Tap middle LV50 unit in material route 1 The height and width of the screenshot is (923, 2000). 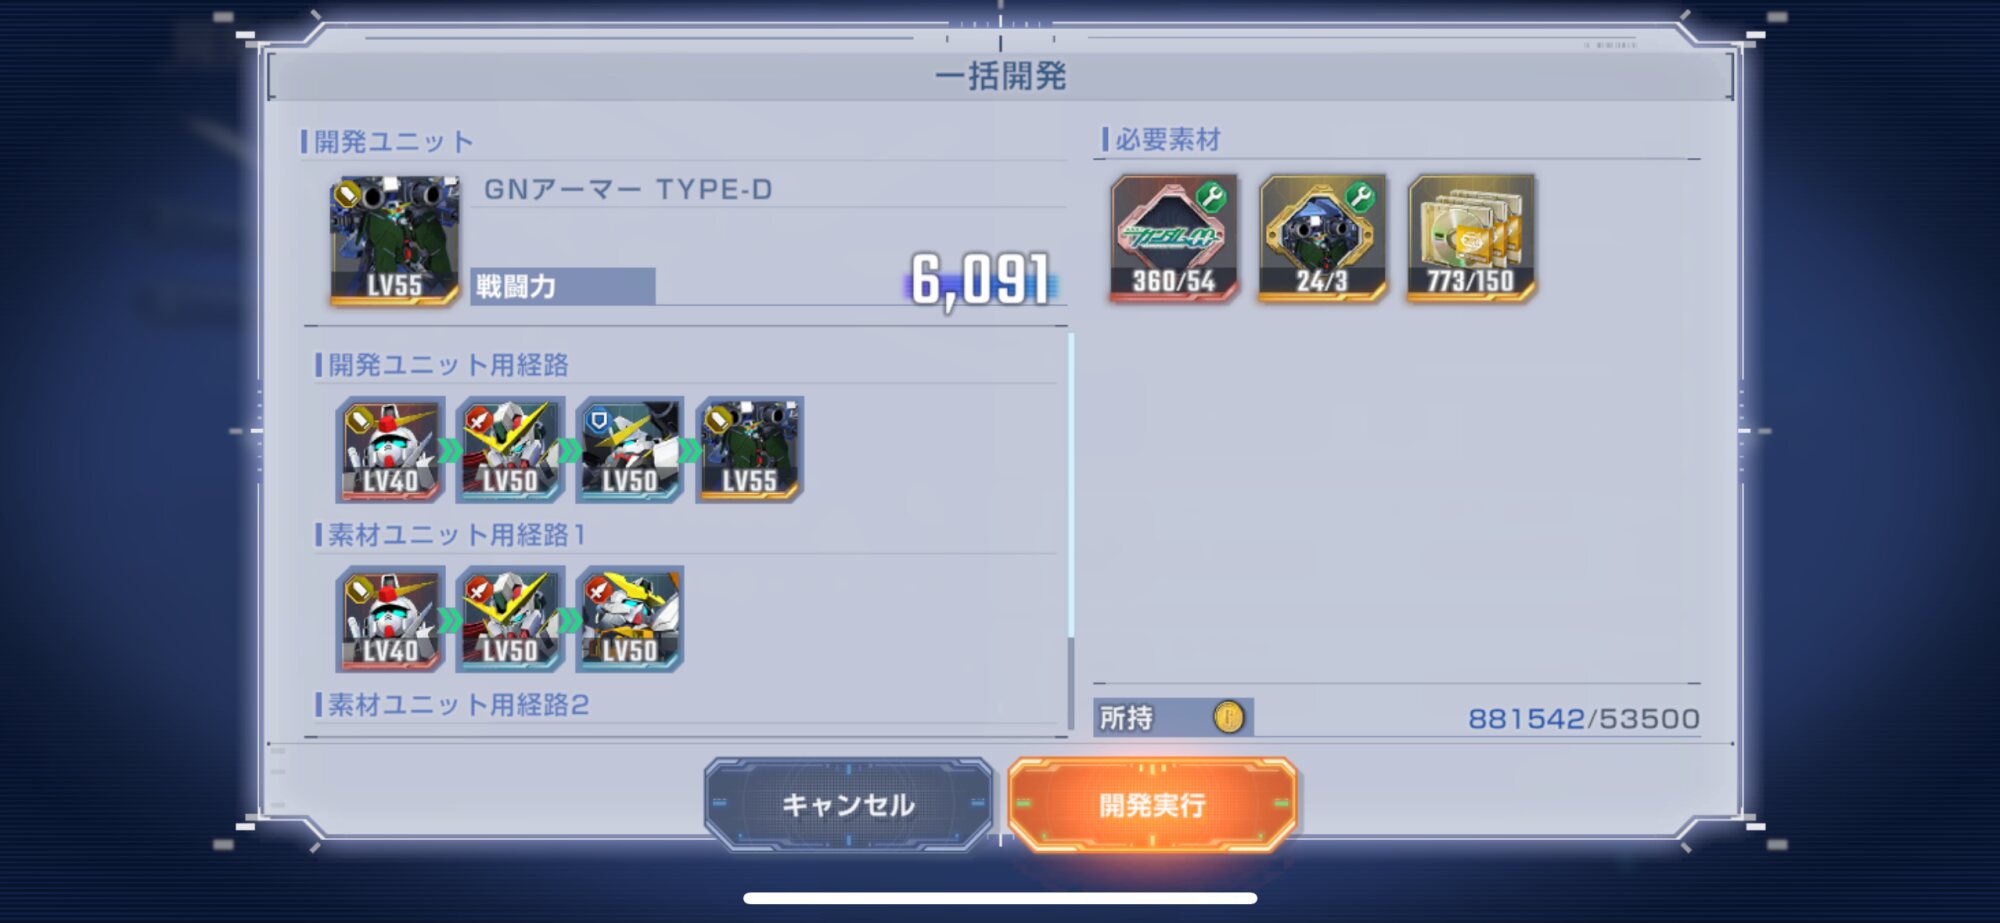(x=510, y=619)
